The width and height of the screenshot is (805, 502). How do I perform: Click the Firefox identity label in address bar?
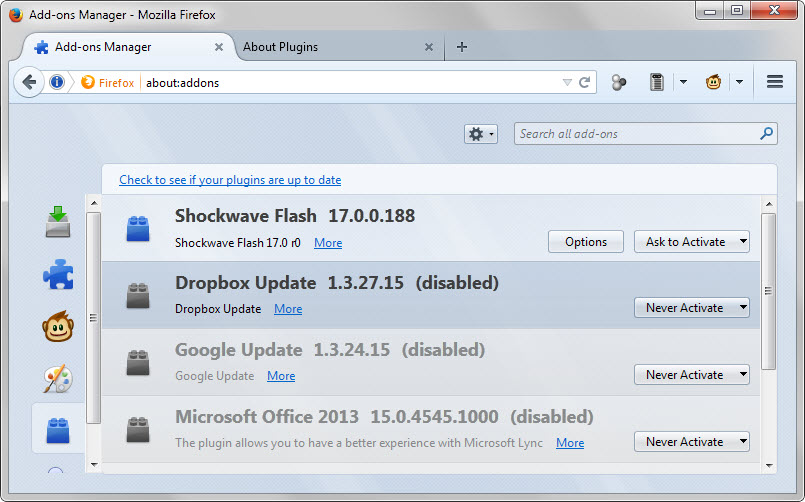pos(108,83)
